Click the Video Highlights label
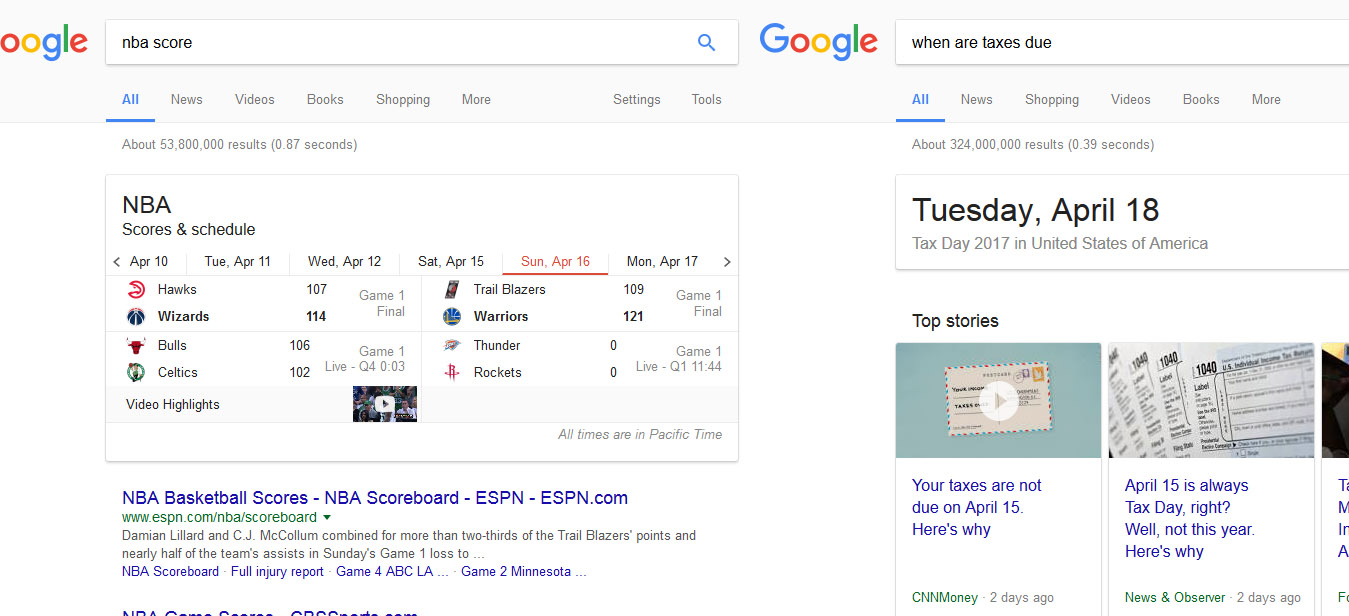This screenshot has height=616, width=1349. pyautogui.click(x=173, y=405)
